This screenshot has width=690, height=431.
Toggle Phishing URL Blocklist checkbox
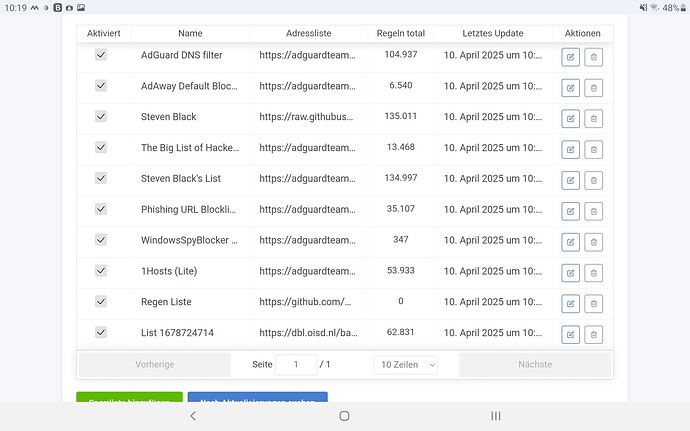tap(101, 209)
